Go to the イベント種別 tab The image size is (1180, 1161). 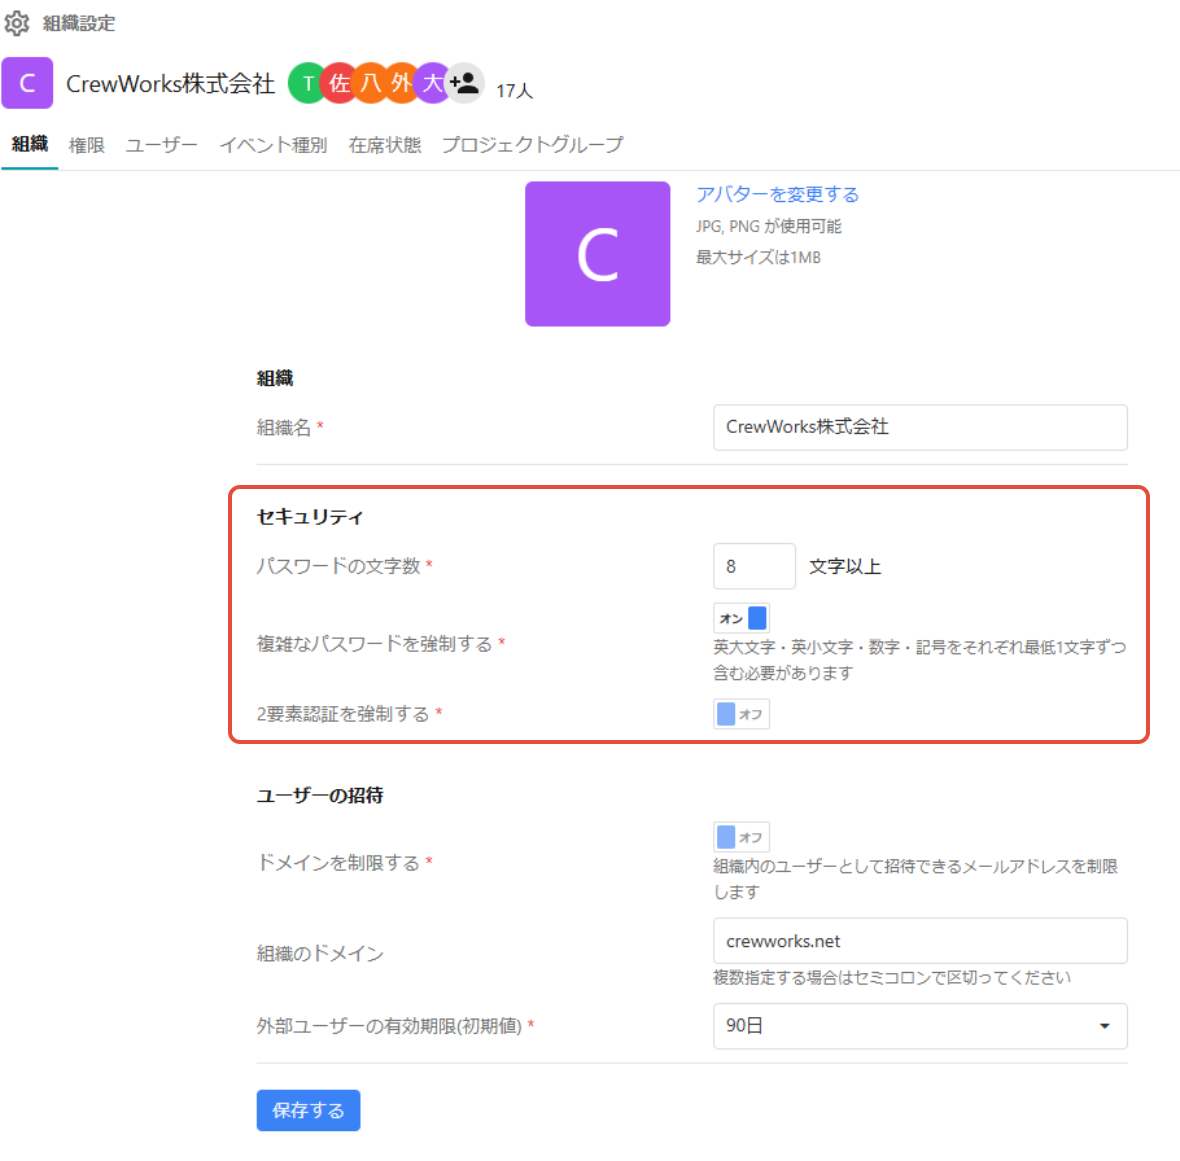(x=273, y=145)
